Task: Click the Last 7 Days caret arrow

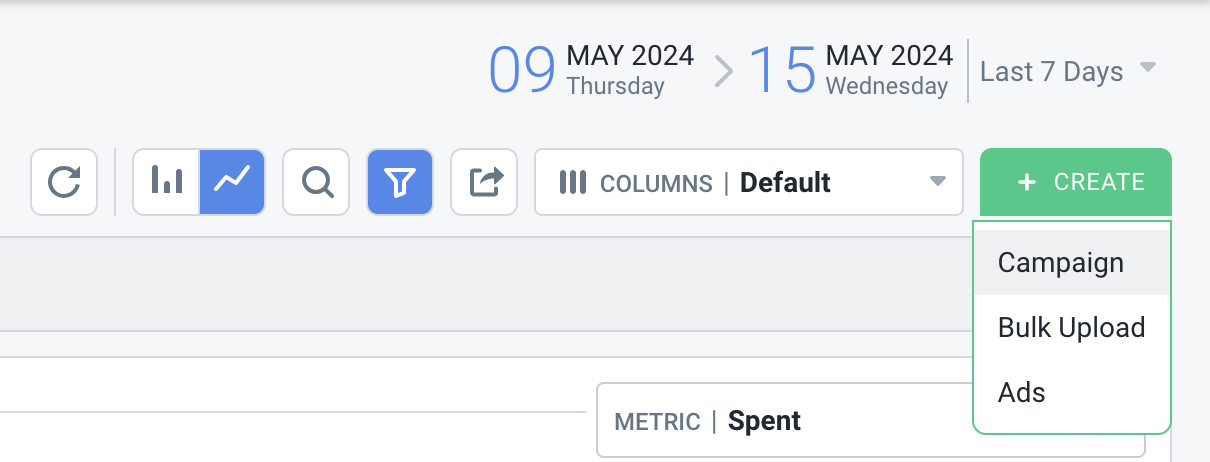Action: click(1148, 68)
